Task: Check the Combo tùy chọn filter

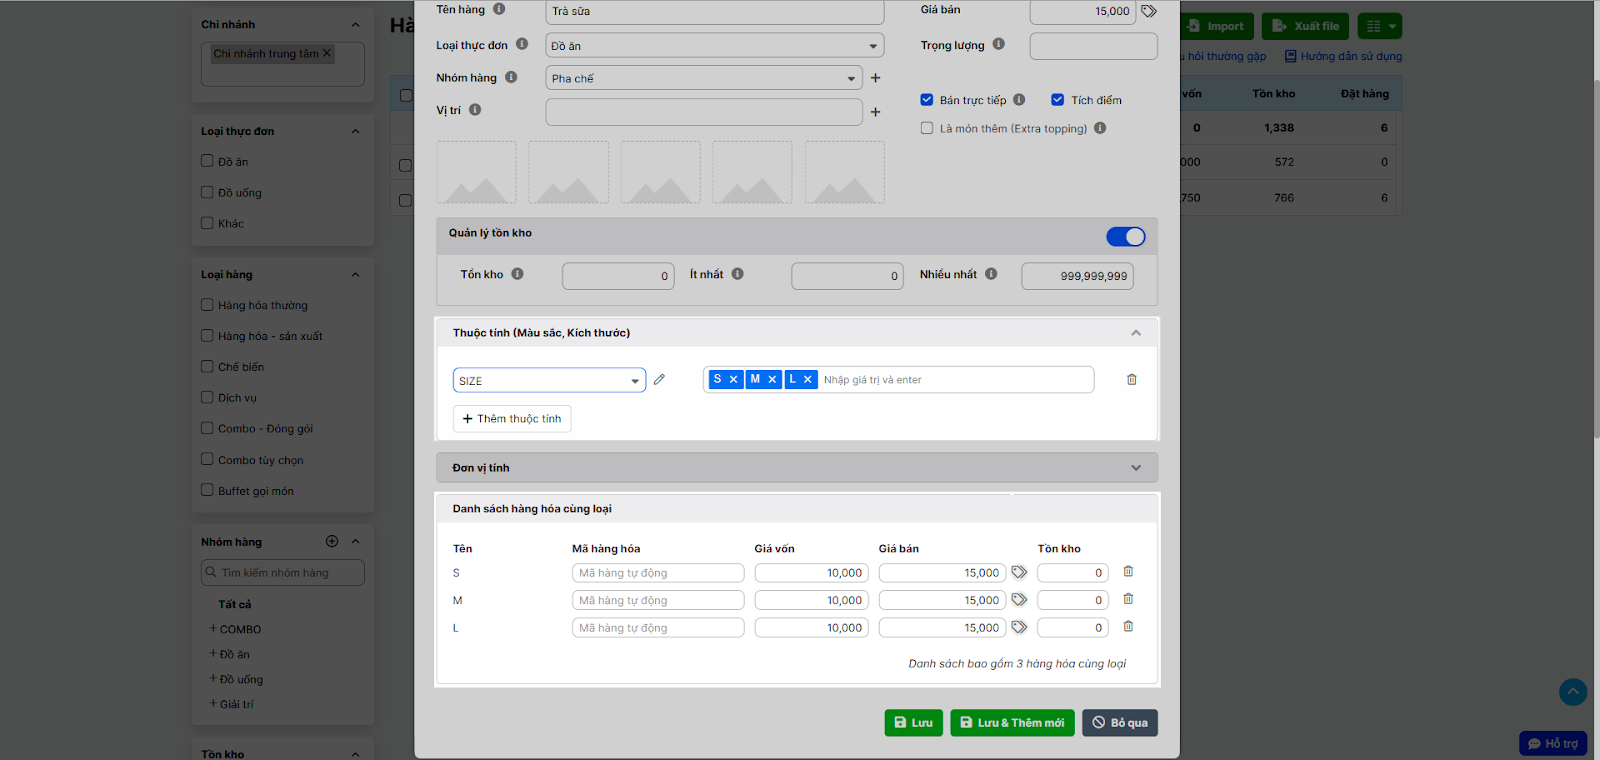Action: tap(207, 459)
